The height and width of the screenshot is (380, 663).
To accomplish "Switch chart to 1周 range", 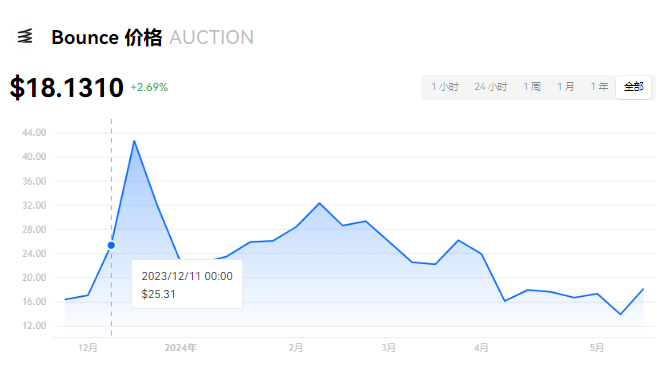I will coord(532,87).
